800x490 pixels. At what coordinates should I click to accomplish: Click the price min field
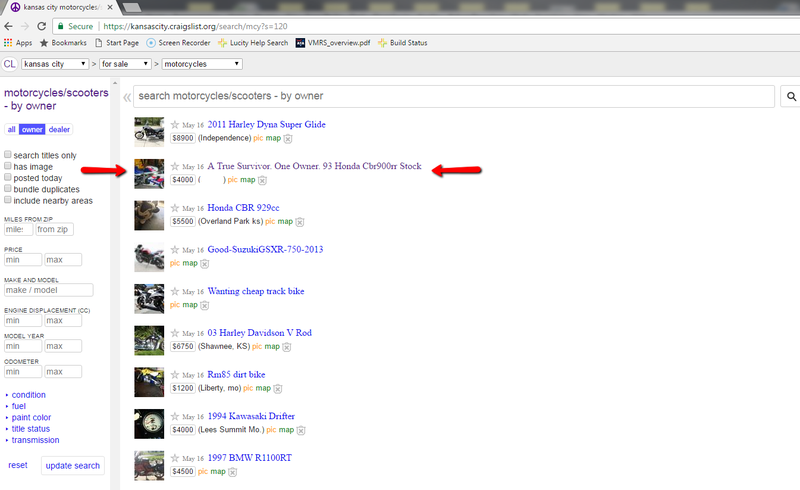(23, 260)
